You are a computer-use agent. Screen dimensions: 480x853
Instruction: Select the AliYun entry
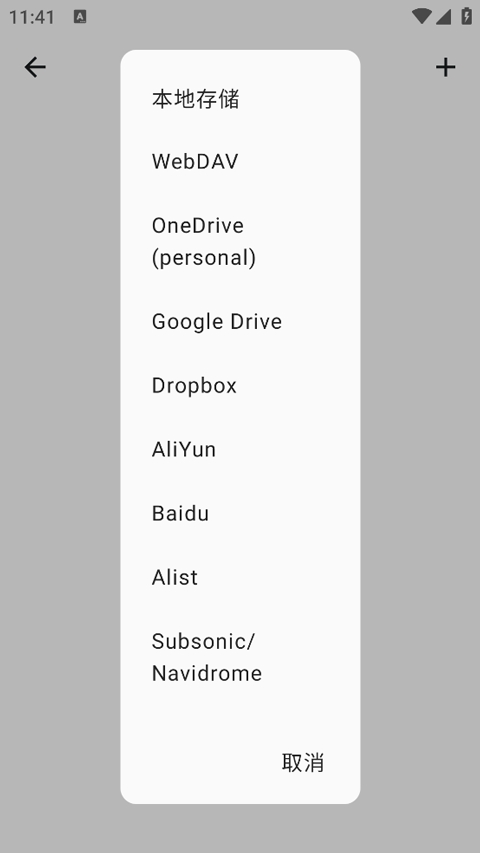[240, 449]
